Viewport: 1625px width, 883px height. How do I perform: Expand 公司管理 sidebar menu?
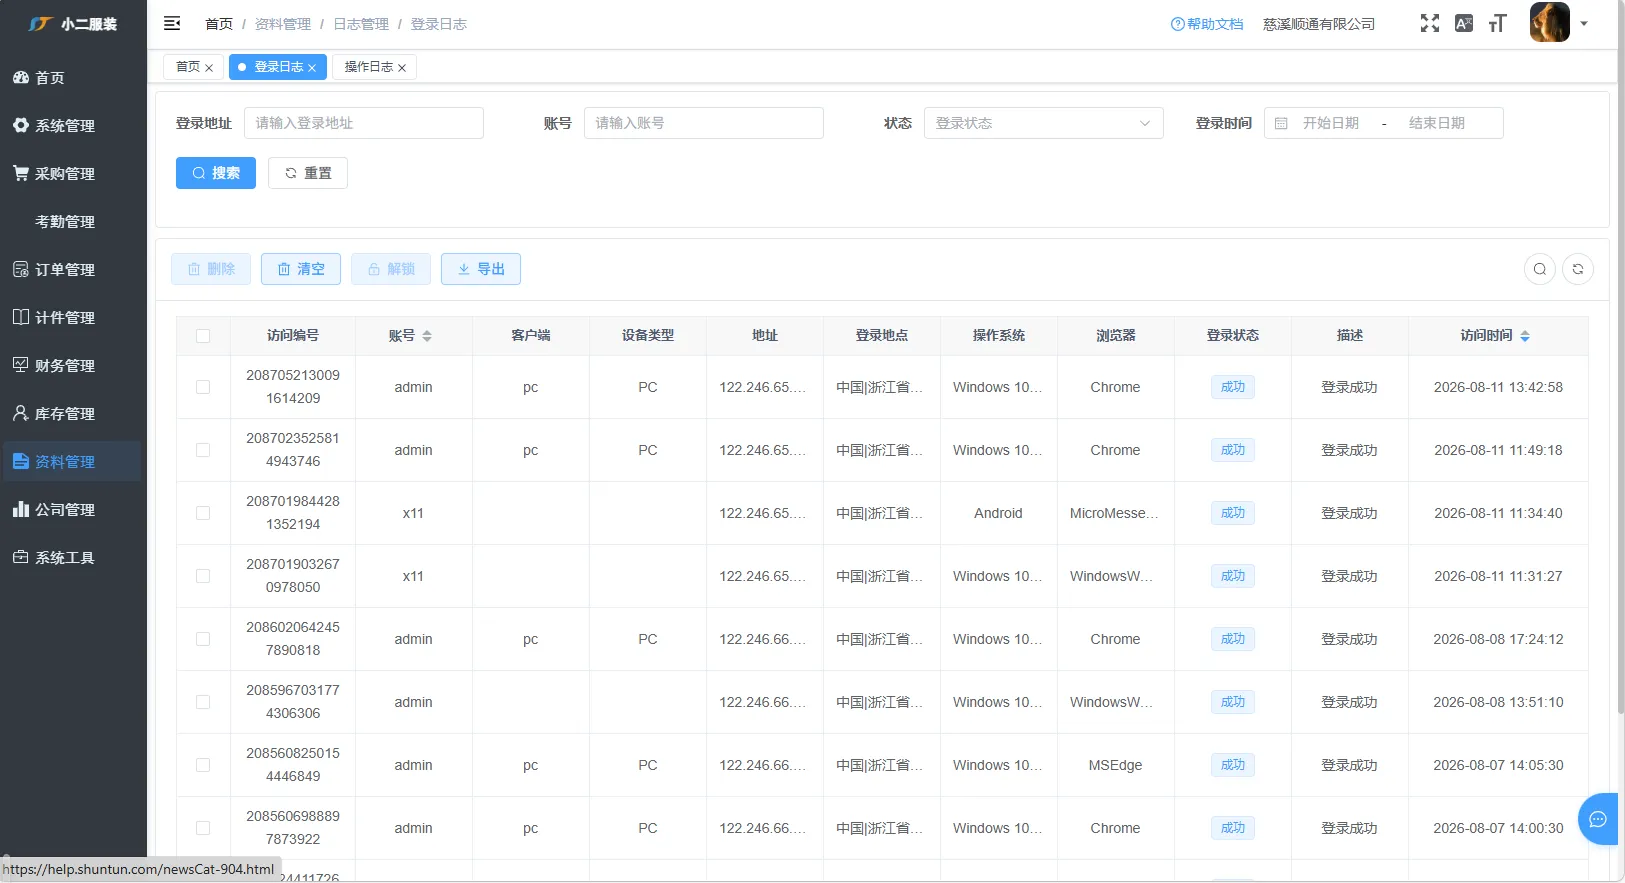click(73, 509)
